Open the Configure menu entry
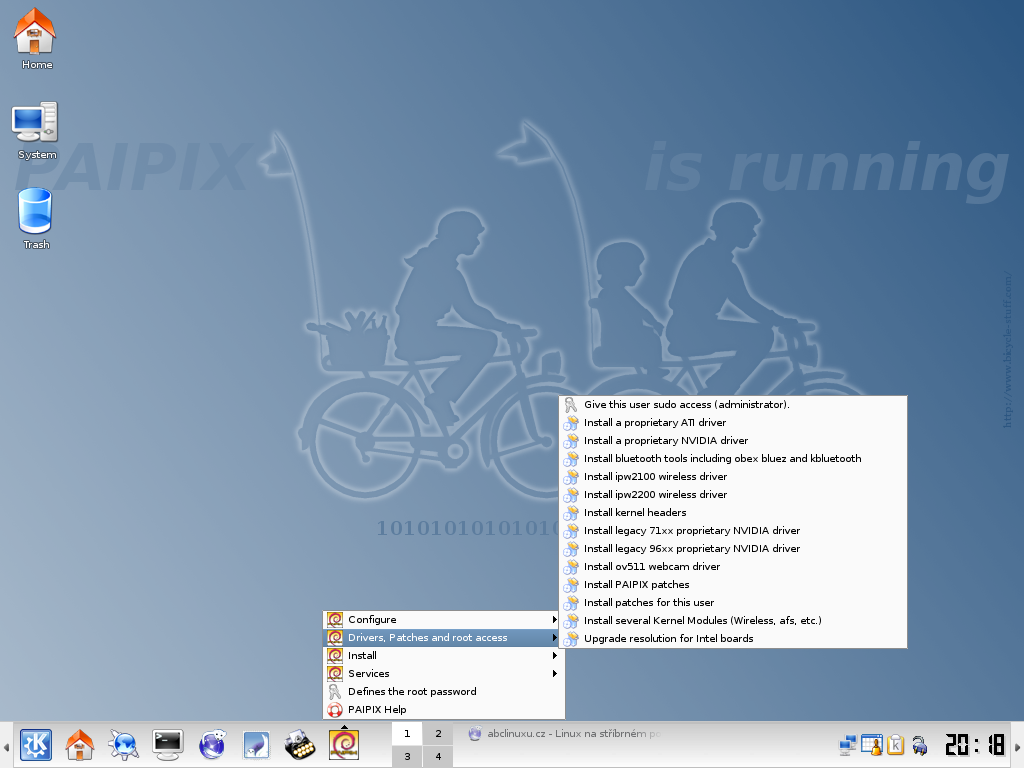The width and height of the screenshot is (1024, 768). (443, 620)
